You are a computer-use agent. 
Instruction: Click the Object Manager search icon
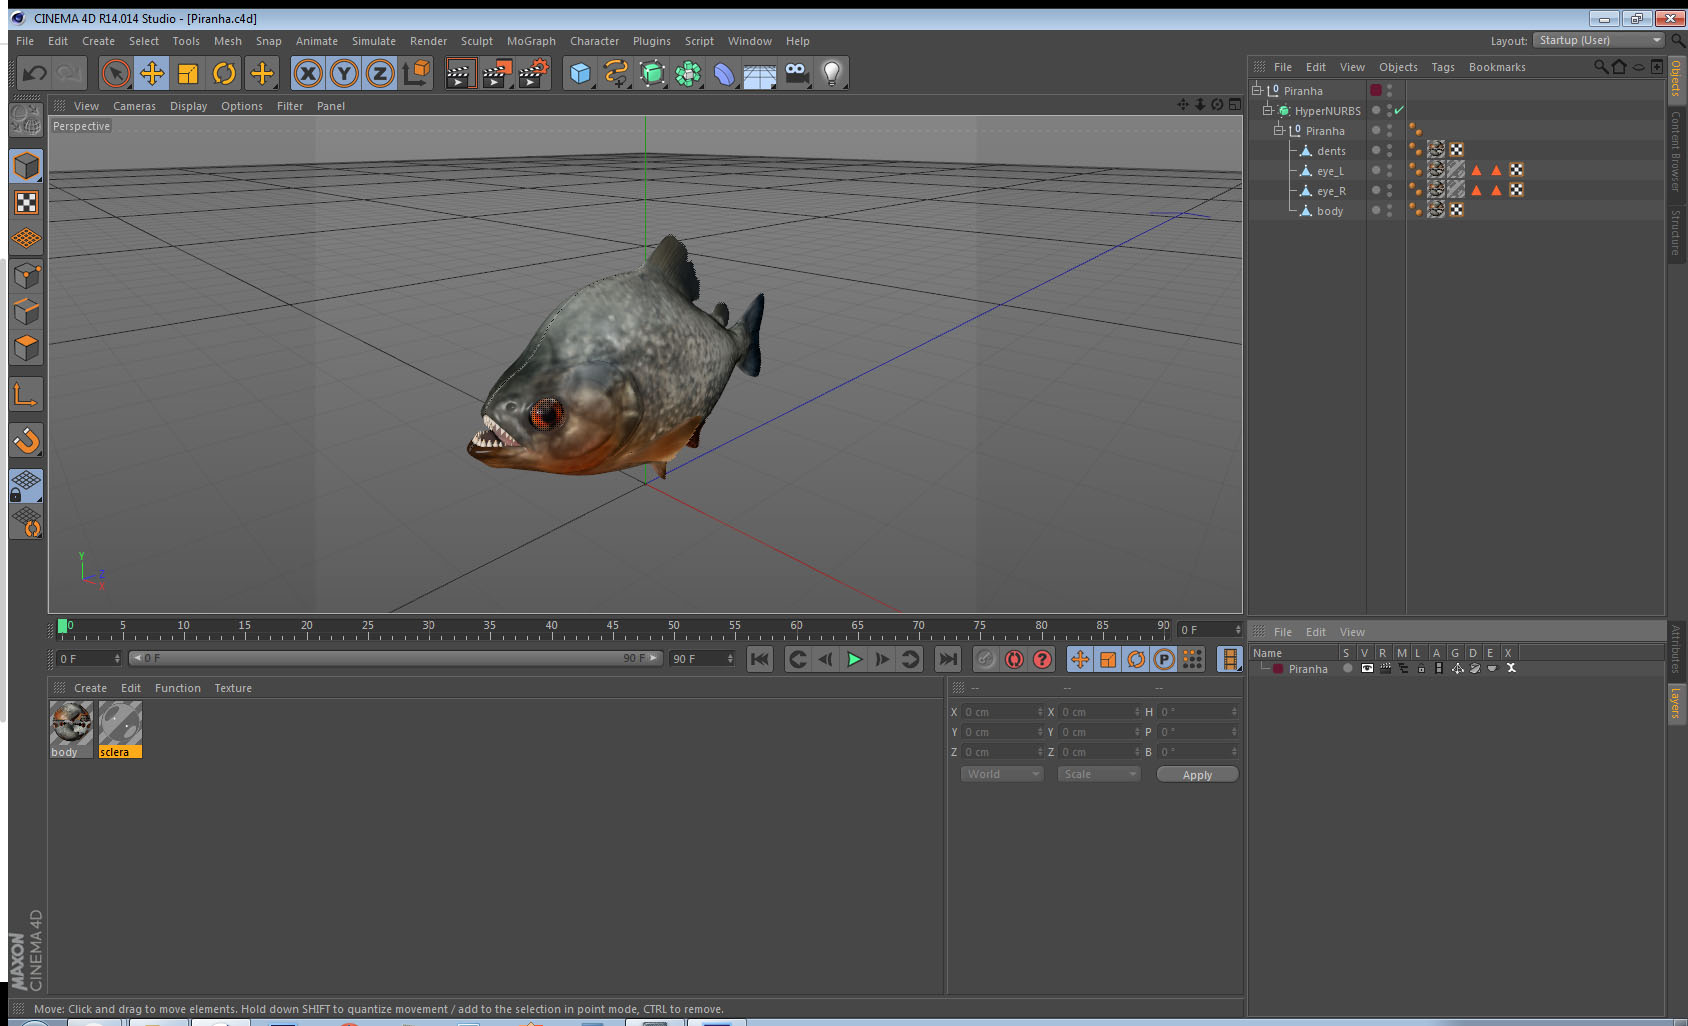point(1600,67)
